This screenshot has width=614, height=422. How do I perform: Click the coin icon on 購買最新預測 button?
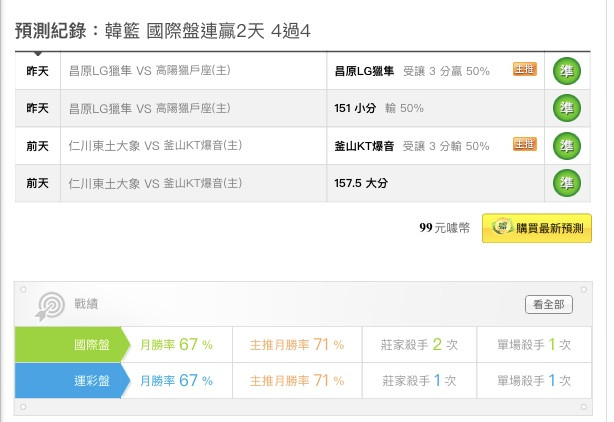point(502,226)
